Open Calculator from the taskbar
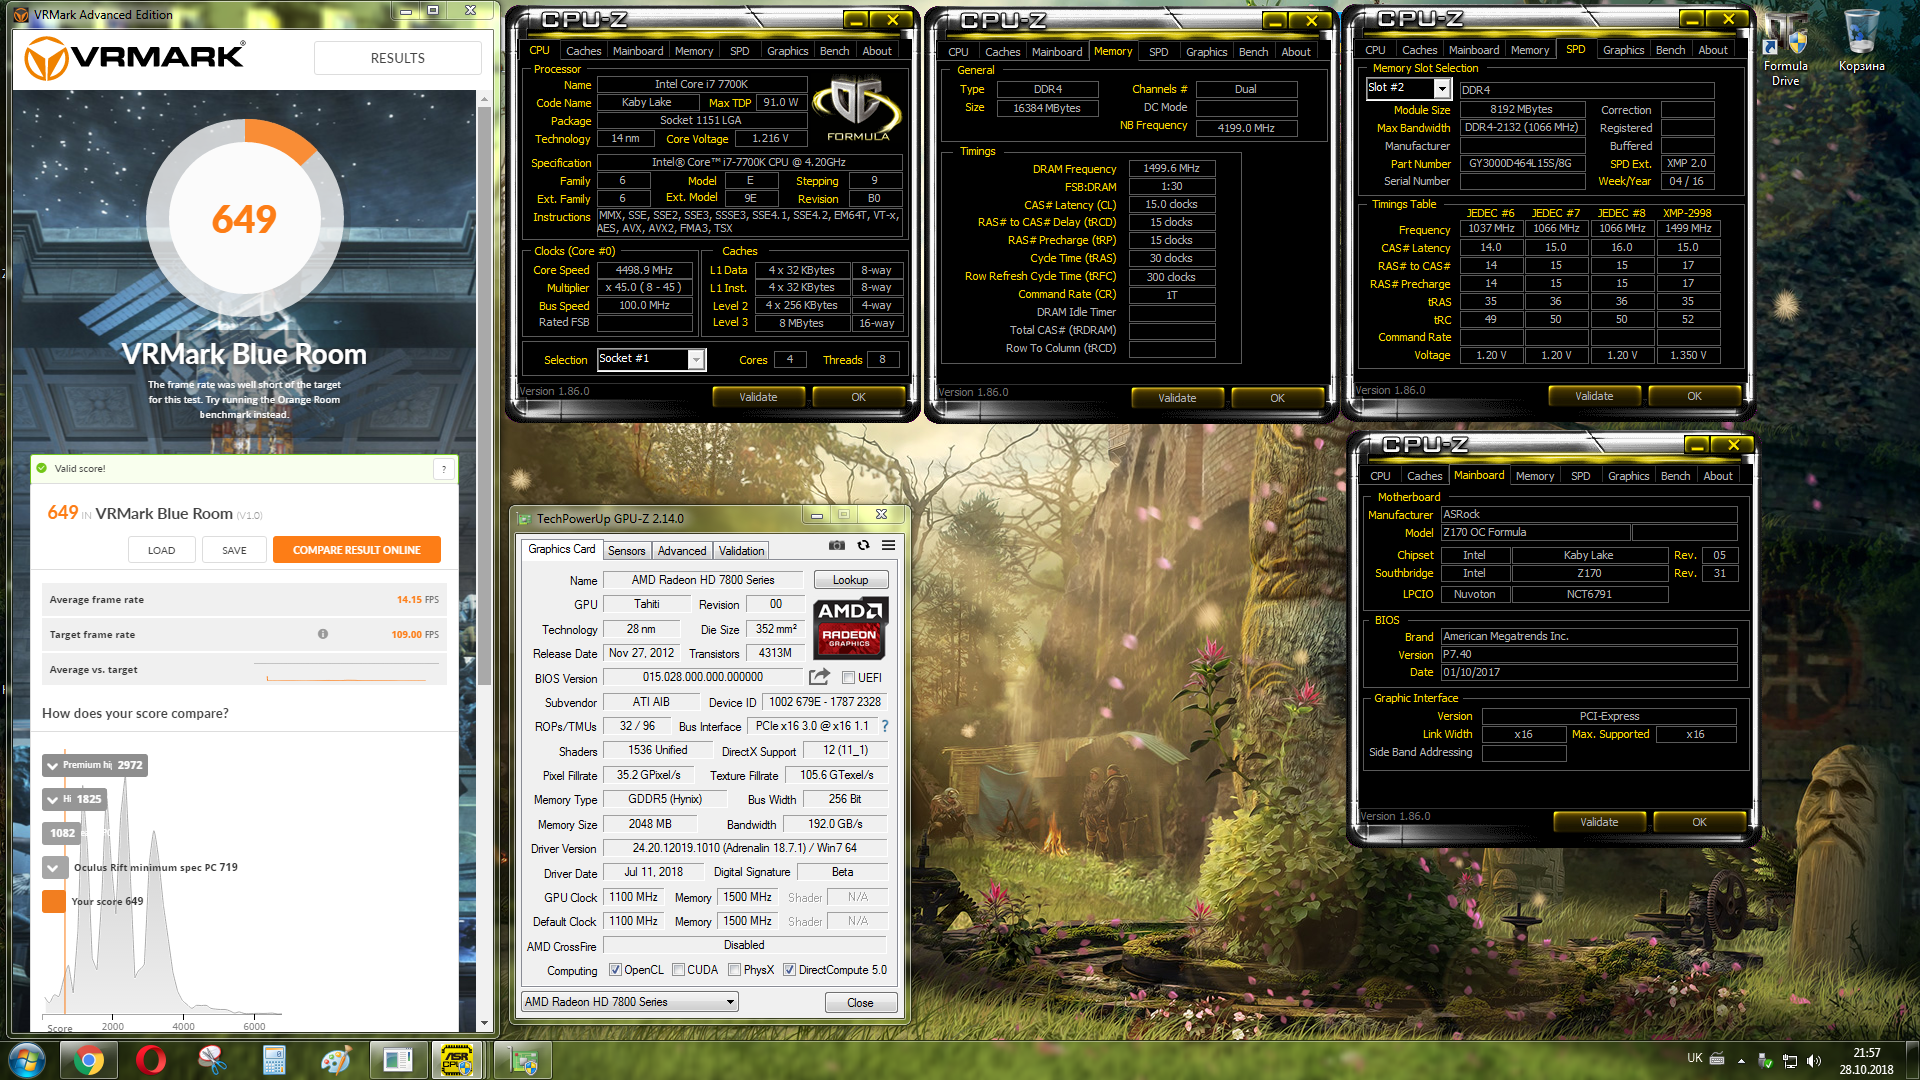The image size is (1920, 1080). (x=274, y=1060)
